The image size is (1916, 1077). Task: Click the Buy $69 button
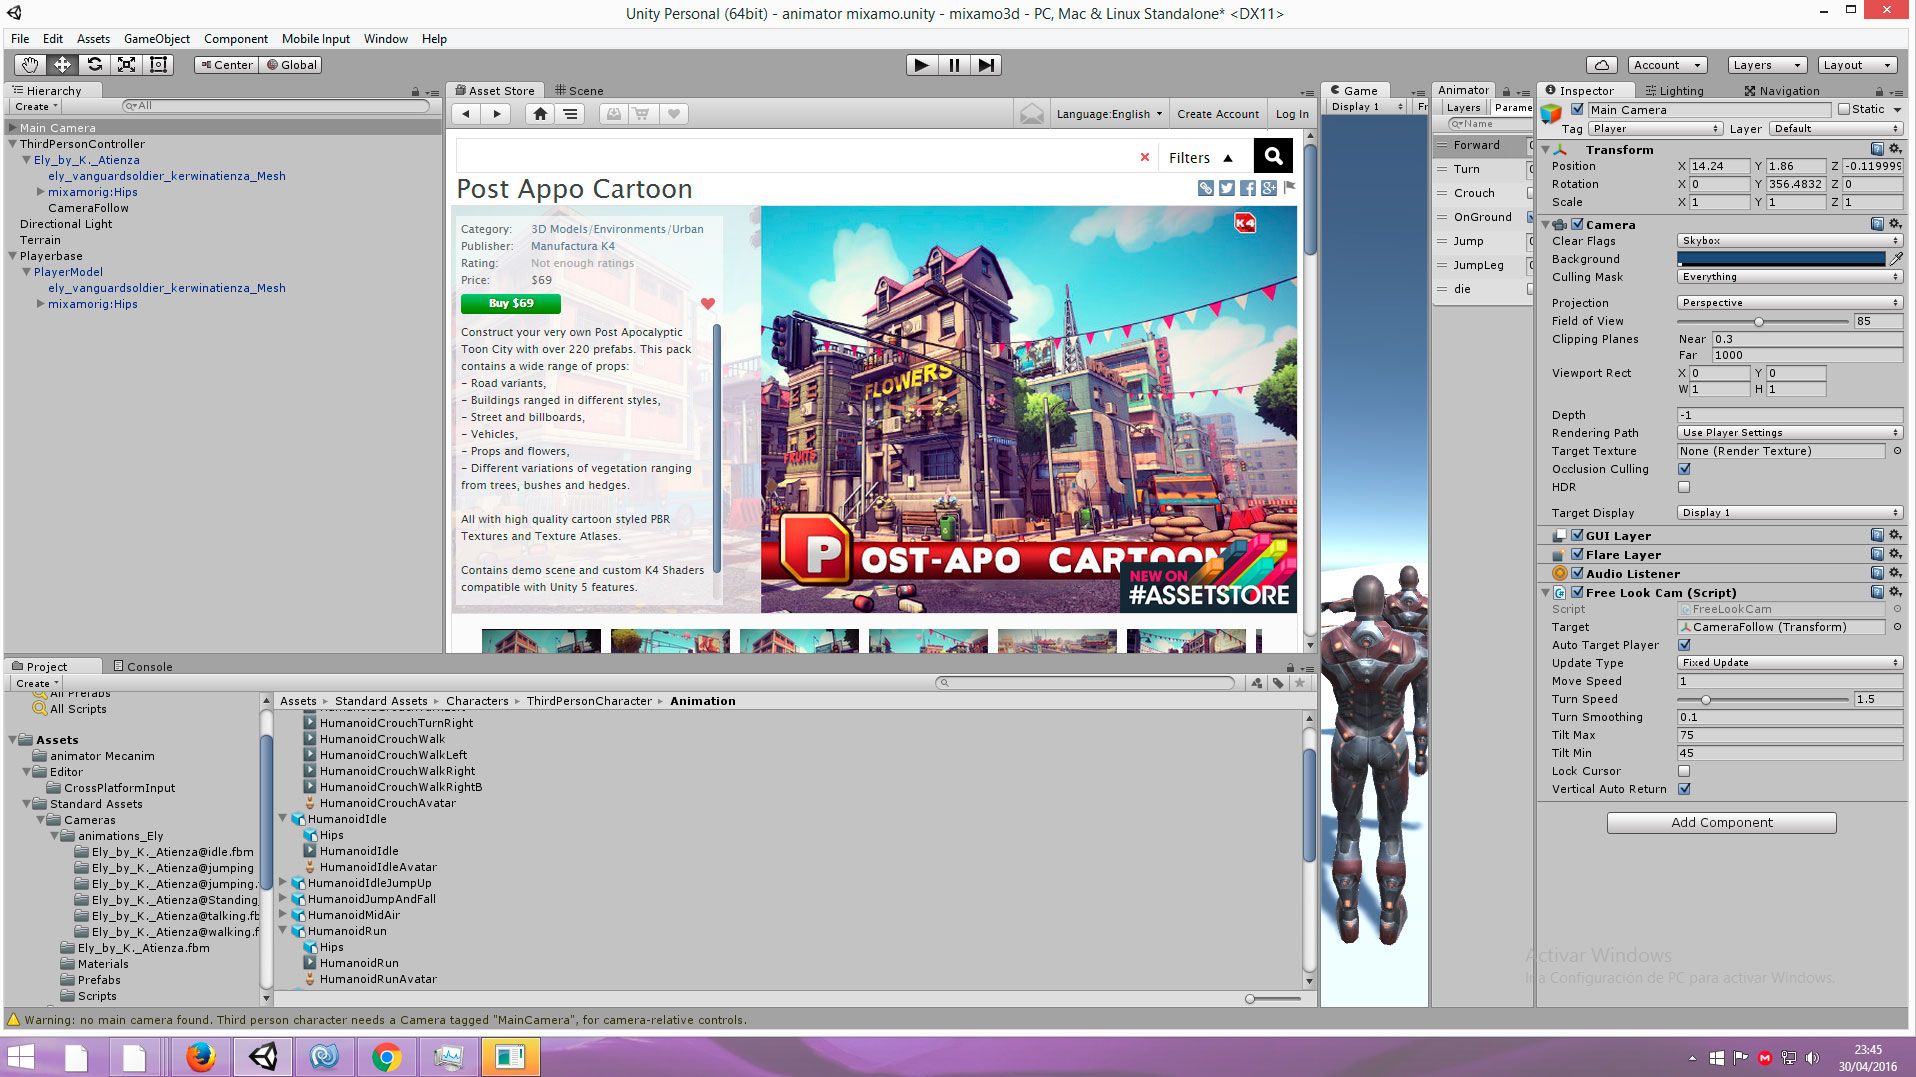click(x=511, y=303)
